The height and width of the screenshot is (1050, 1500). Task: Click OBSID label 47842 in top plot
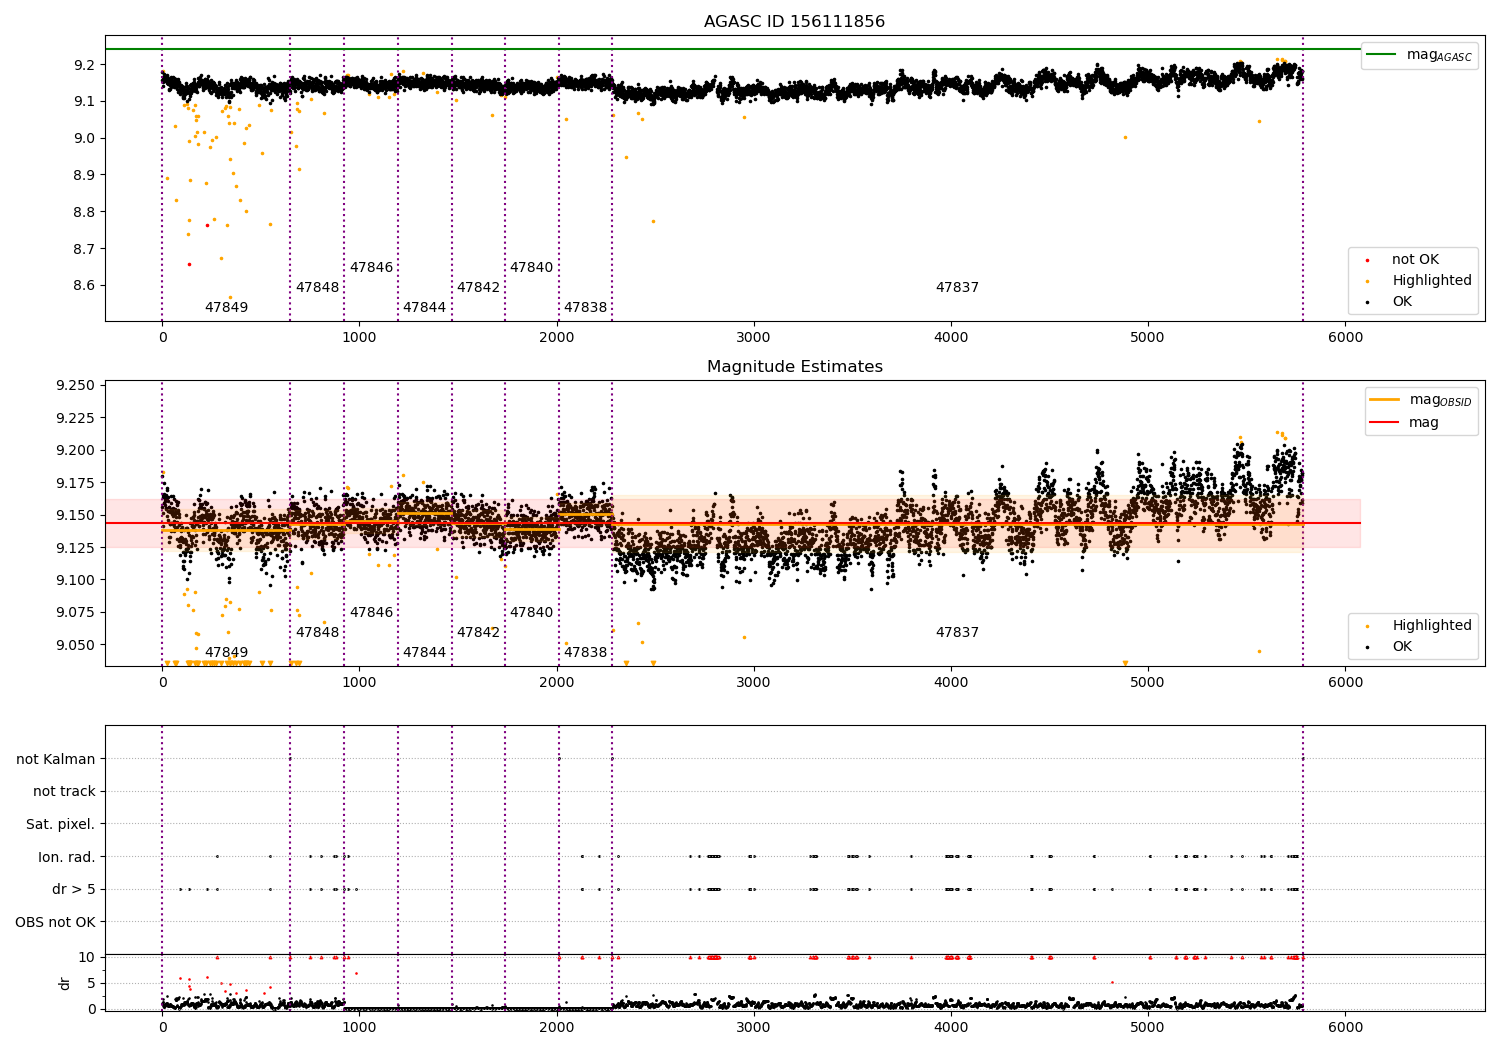pos(478,288)
